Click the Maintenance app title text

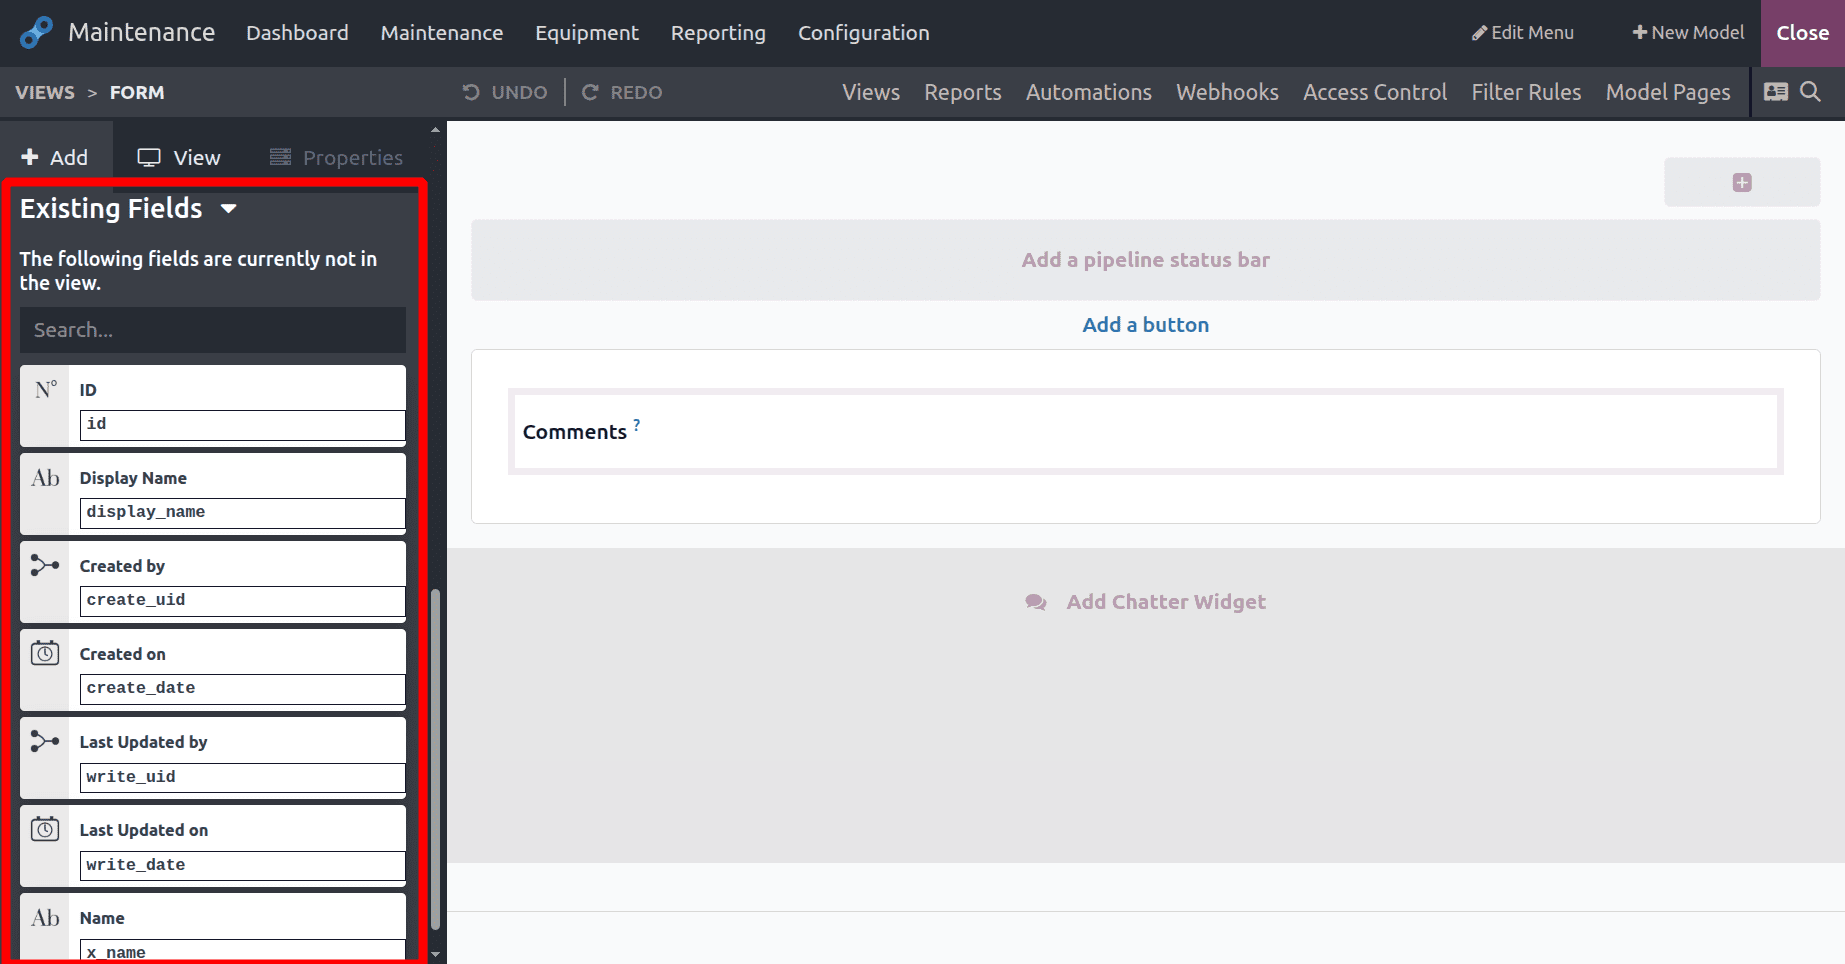(142, 33)
